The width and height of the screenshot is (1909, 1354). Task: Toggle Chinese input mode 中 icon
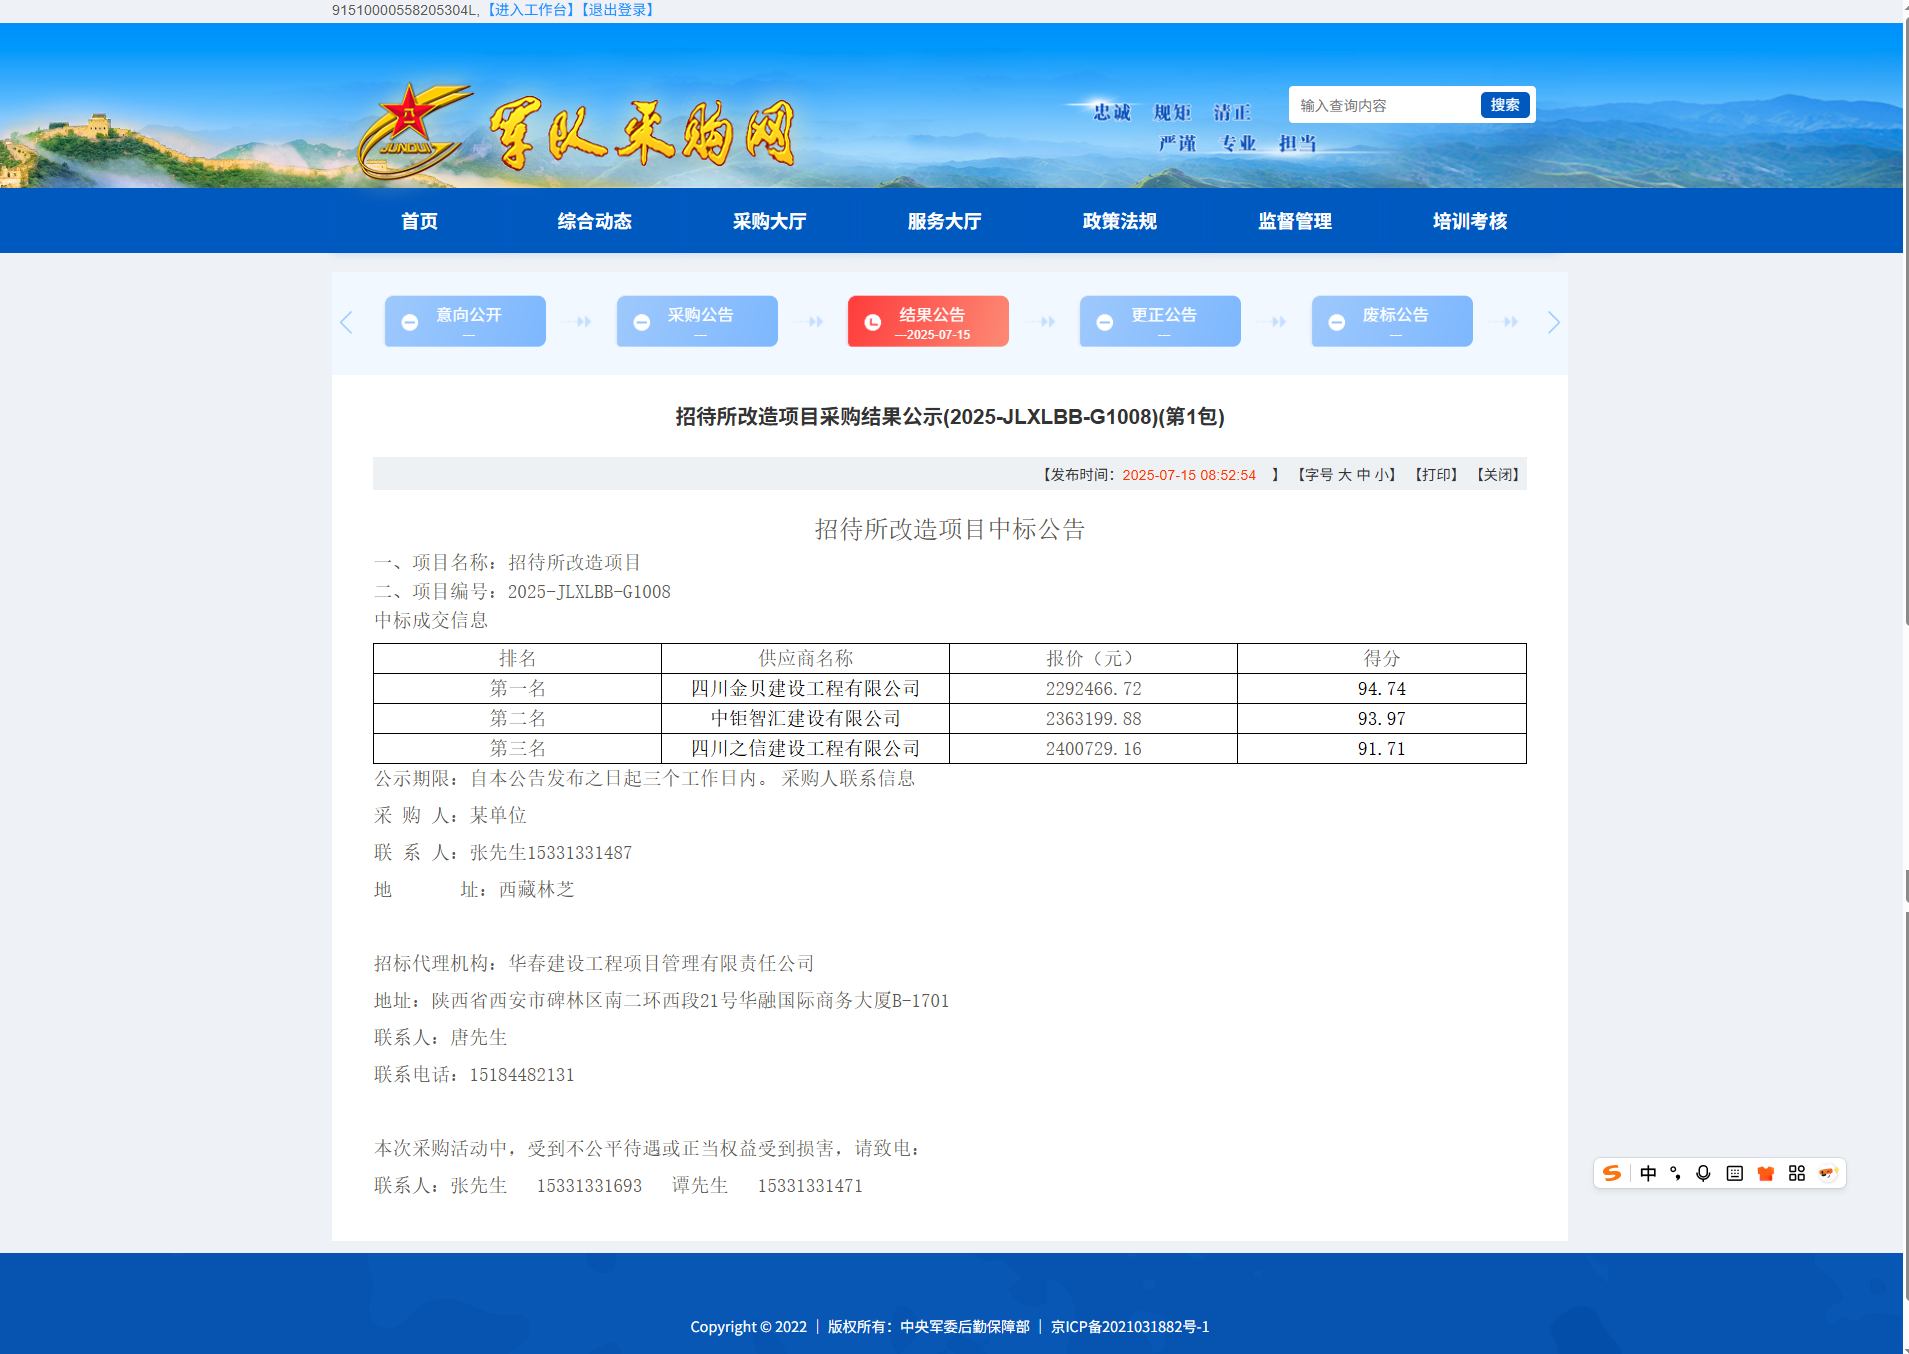[1648, 1173]
